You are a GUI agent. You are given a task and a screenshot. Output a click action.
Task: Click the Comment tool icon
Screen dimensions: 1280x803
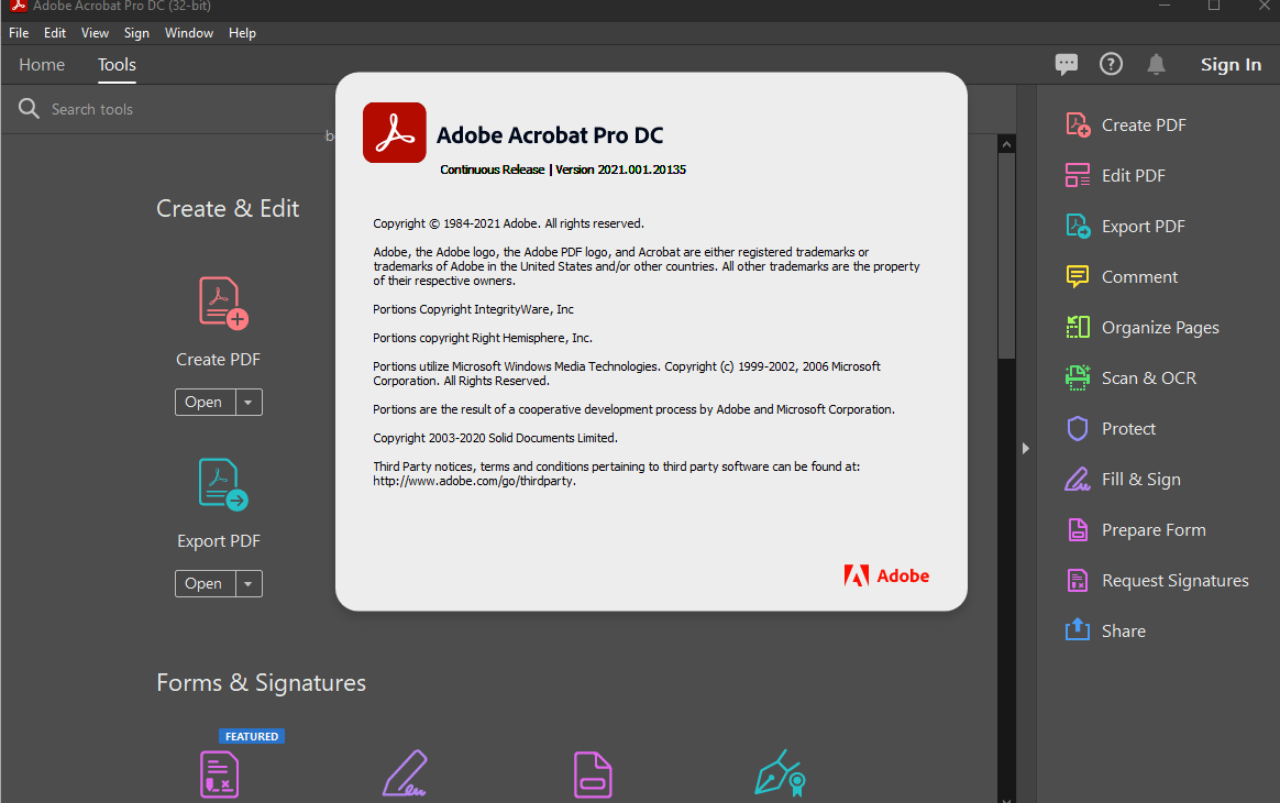point(1077,277)
